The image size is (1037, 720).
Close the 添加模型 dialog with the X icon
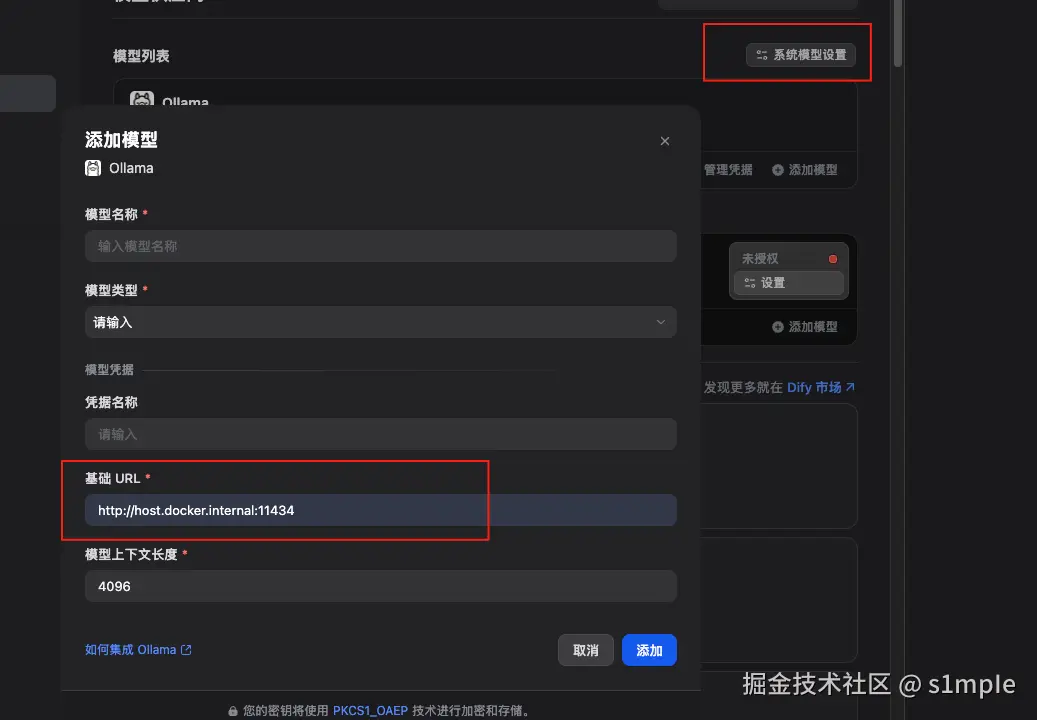coord(665,141)
